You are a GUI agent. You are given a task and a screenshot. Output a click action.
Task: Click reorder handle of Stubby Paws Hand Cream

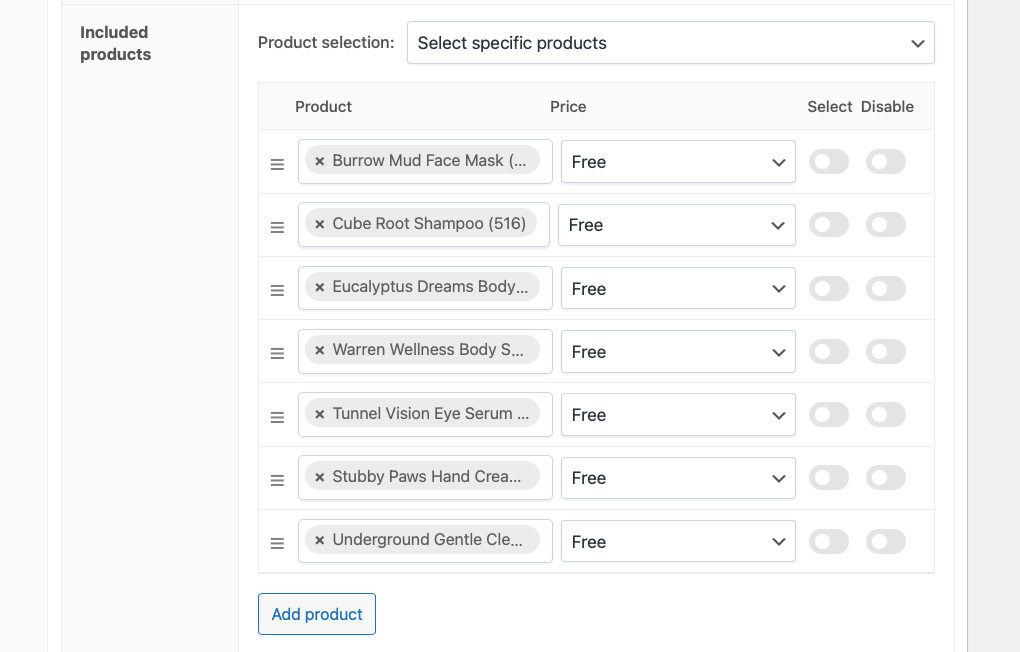coord(277,480)
